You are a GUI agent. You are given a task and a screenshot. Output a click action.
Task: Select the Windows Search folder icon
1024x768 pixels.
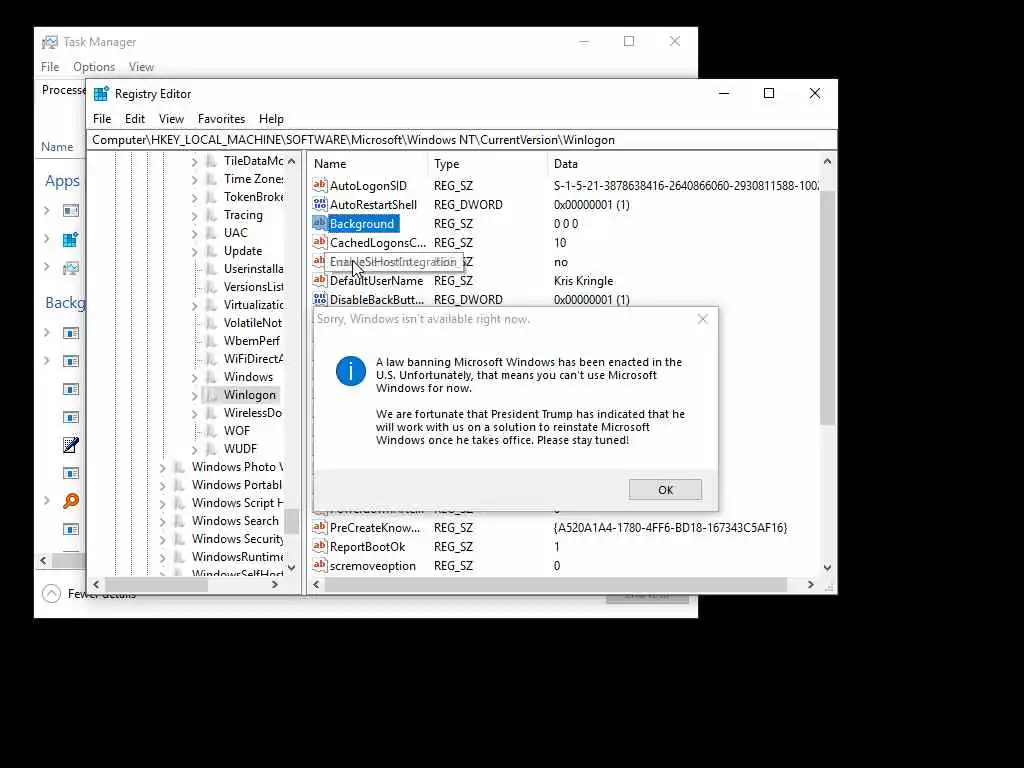(180, 520)
